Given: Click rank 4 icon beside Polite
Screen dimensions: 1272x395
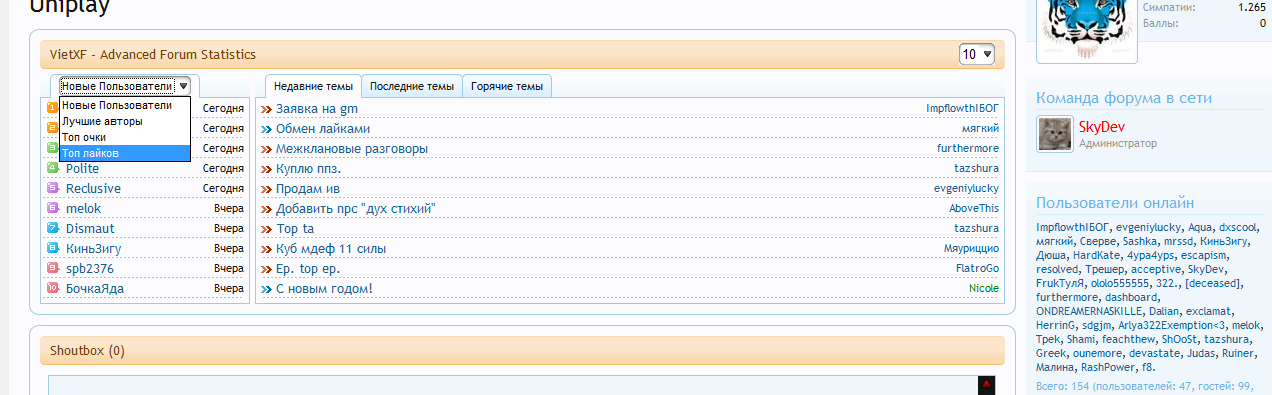Looking at the screenshot, I should [52, 168].
